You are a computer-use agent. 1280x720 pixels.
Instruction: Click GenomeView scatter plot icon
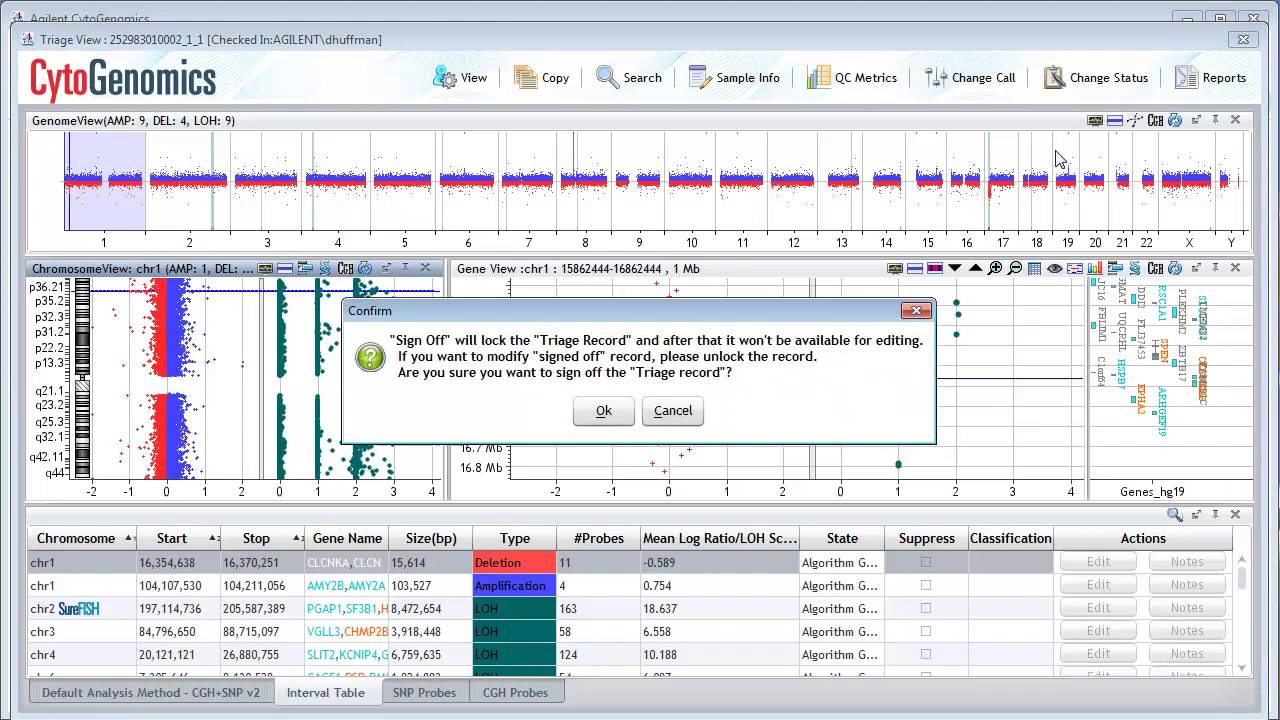[1135, 120]
